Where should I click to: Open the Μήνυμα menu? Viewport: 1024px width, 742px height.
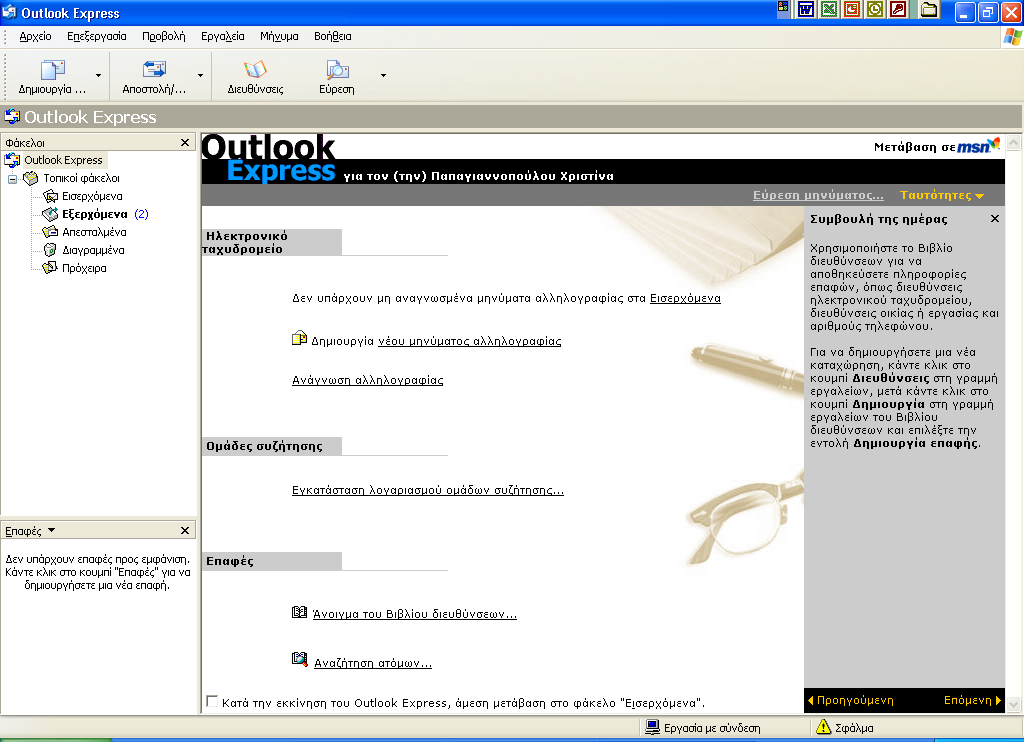tap(279, 37)
